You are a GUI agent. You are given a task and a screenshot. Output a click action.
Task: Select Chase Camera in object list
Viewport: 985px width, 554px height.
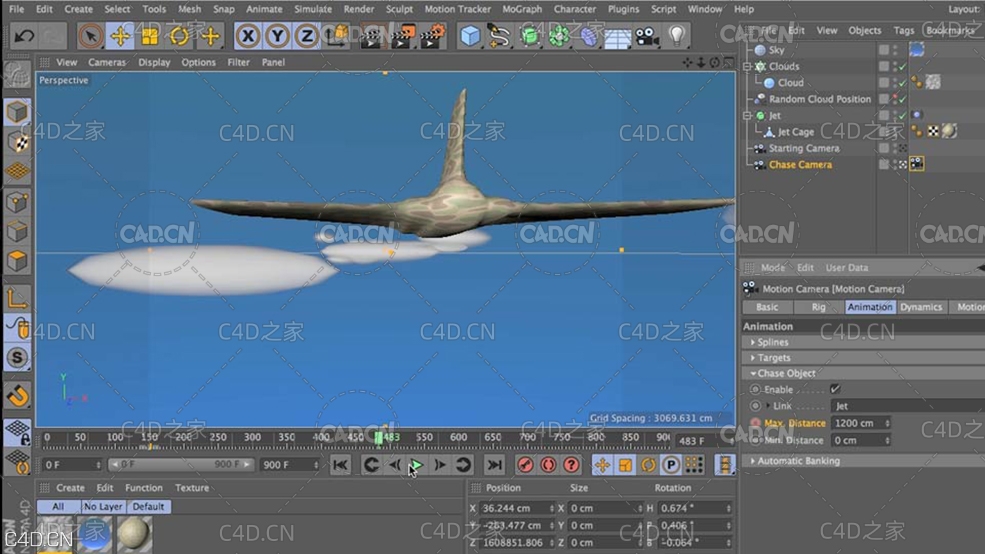tap(800, 165)
